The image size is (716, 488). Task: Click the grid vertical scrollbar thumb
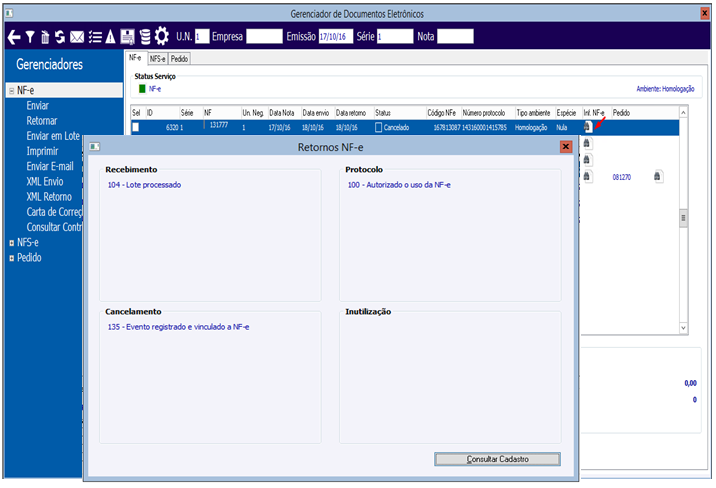pyautogui.click(x=683, y=218)
